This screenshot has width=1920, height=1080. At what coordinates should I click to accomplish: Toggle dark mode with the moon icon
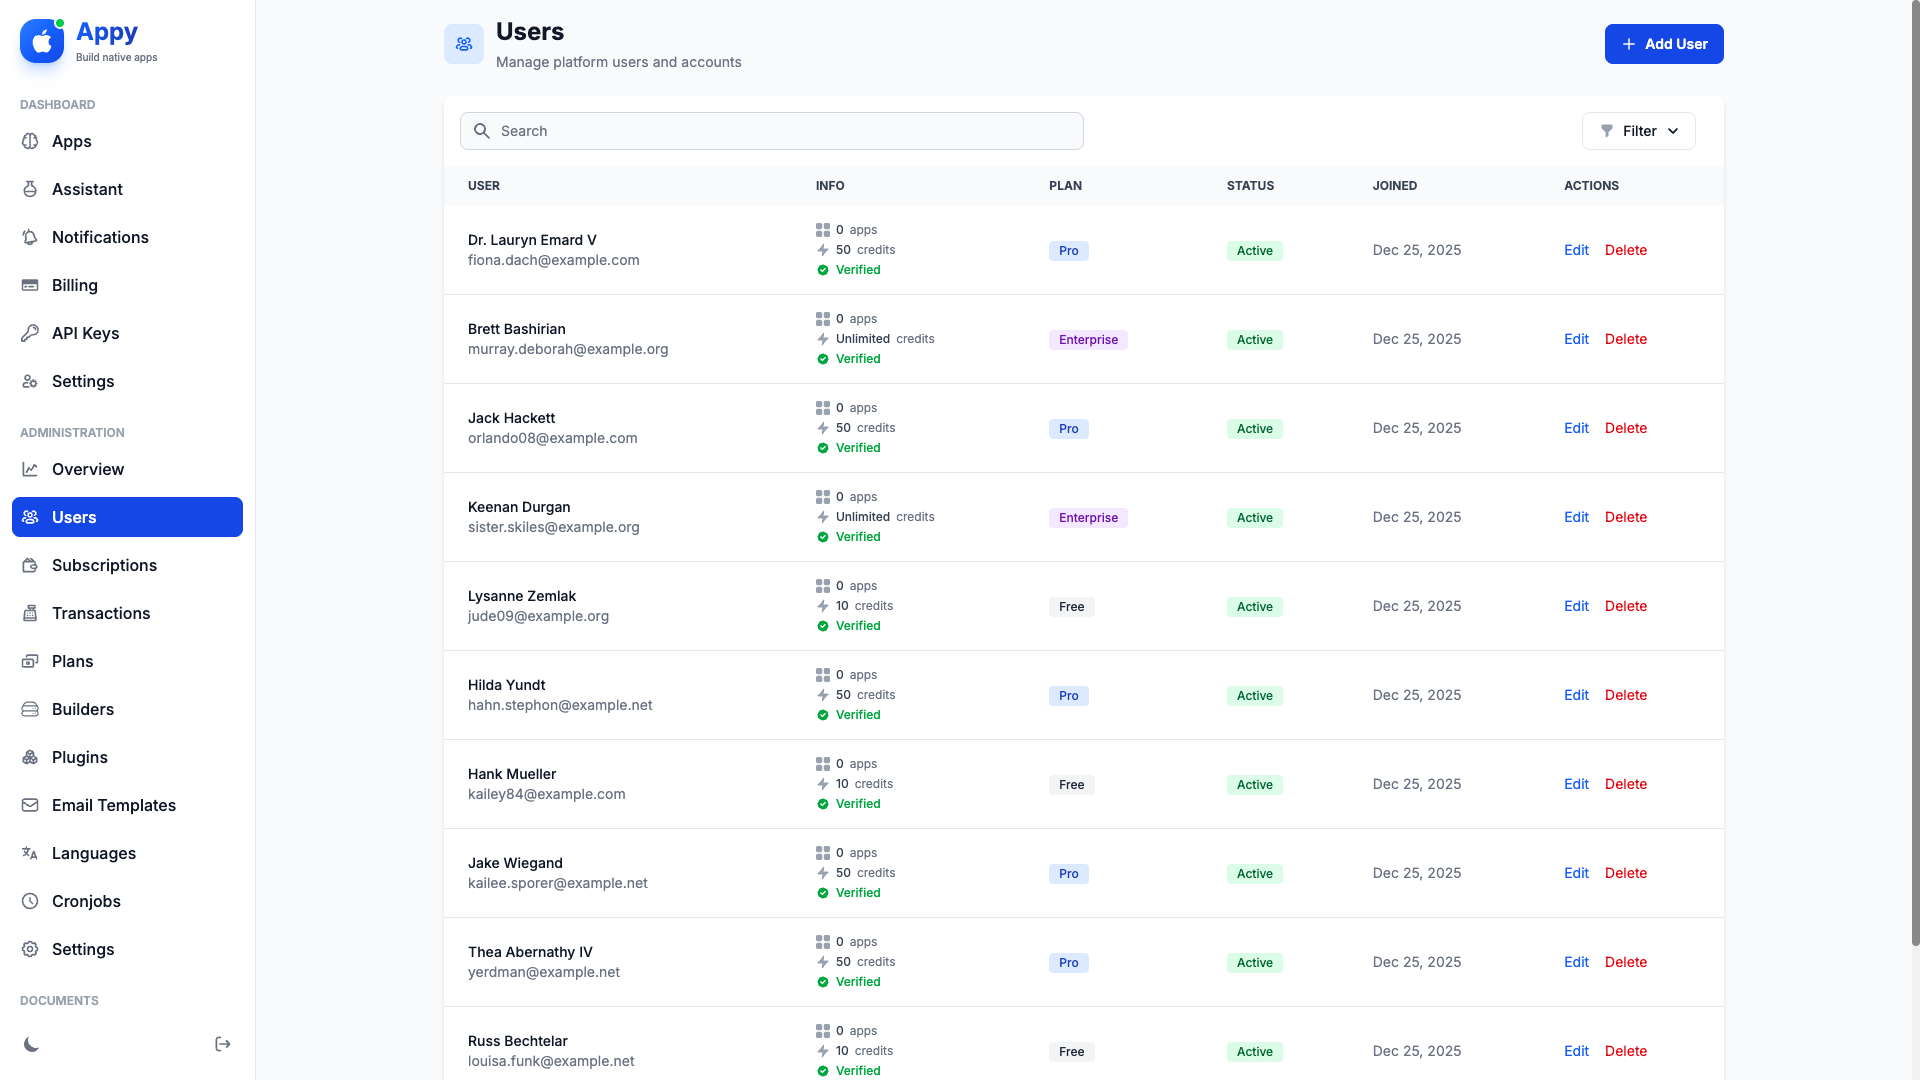[32, 1044]
